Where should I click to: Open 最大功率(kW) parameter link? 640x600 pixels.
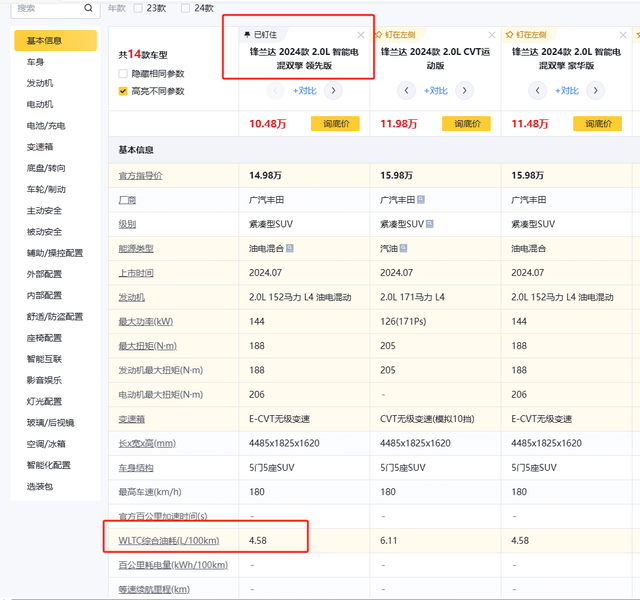(146, 322)
